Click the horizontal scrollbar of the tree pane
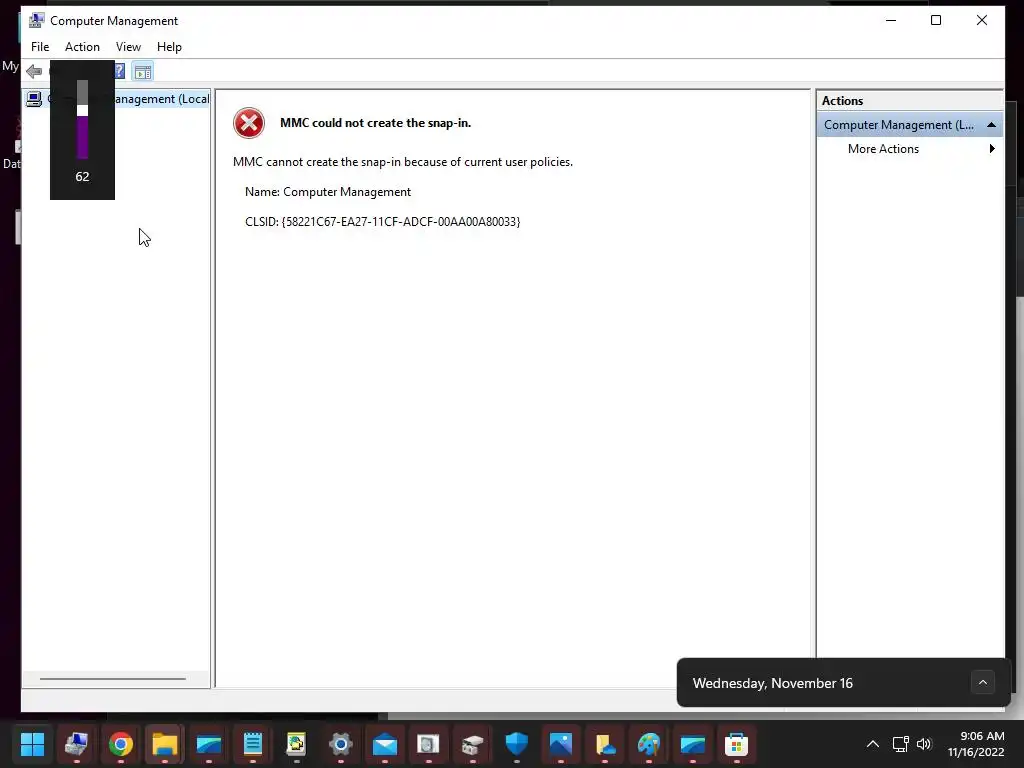Screen dimensions: 1024x768 113,679
